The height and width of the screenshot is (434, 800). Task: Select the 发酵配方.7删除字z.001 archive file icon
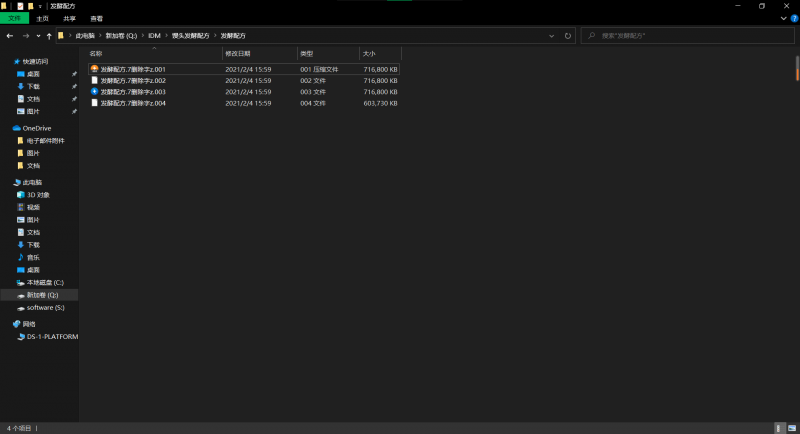coord(94,69)
